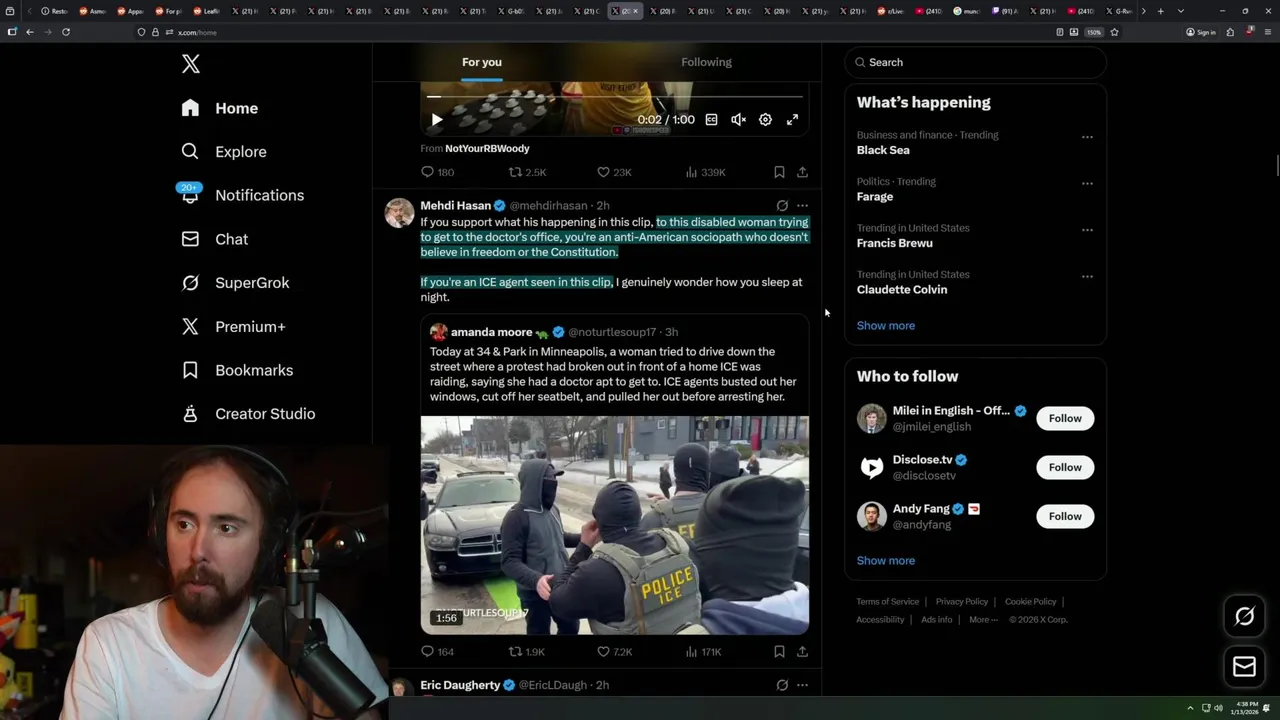The image size is (1280, 720).
Task: Open more options for Farage trend
Action: [1087, 184]
